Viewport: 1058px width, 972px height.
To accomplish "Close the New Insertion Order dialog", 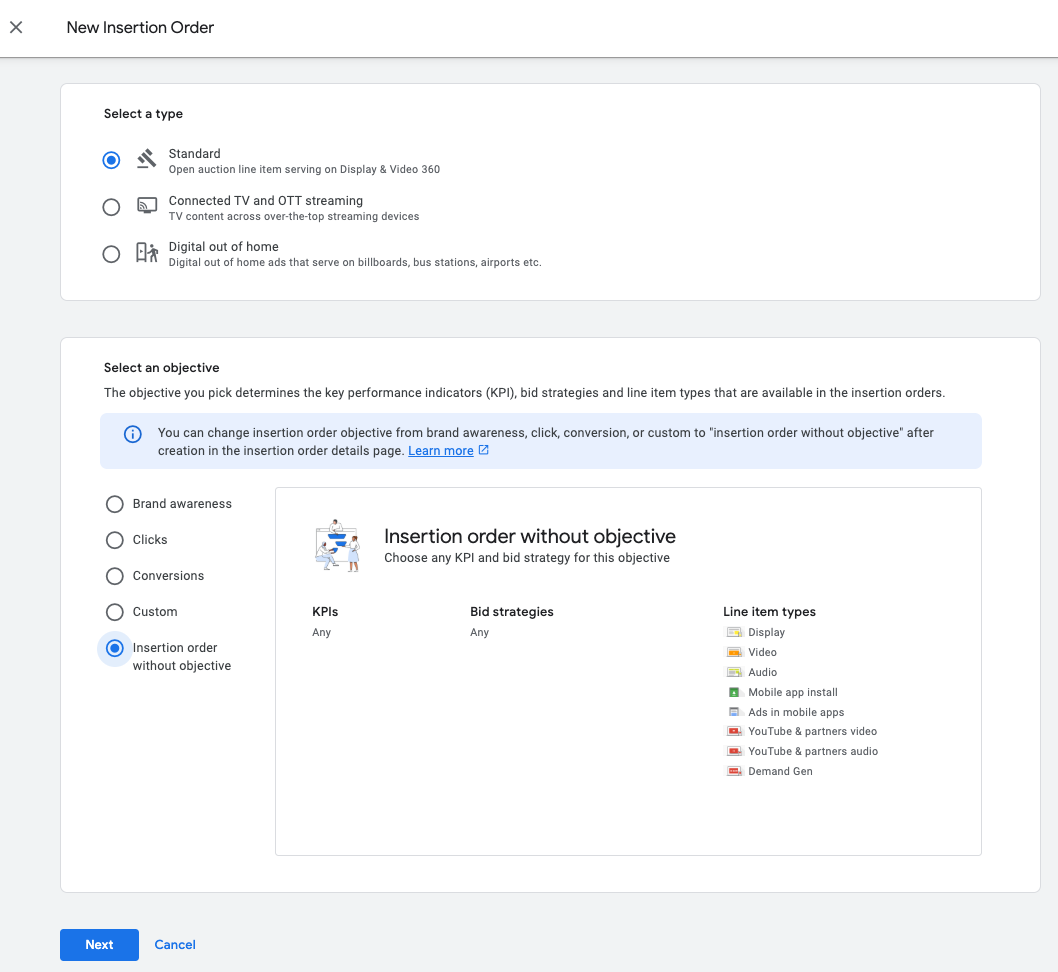I will (16, 28).
